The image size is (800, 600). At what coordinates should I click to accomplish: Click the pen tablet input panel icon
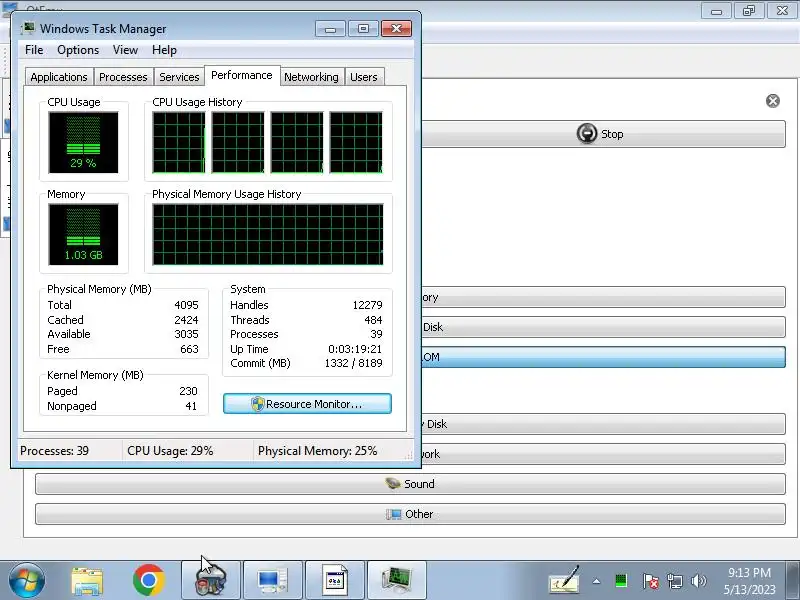564,580
